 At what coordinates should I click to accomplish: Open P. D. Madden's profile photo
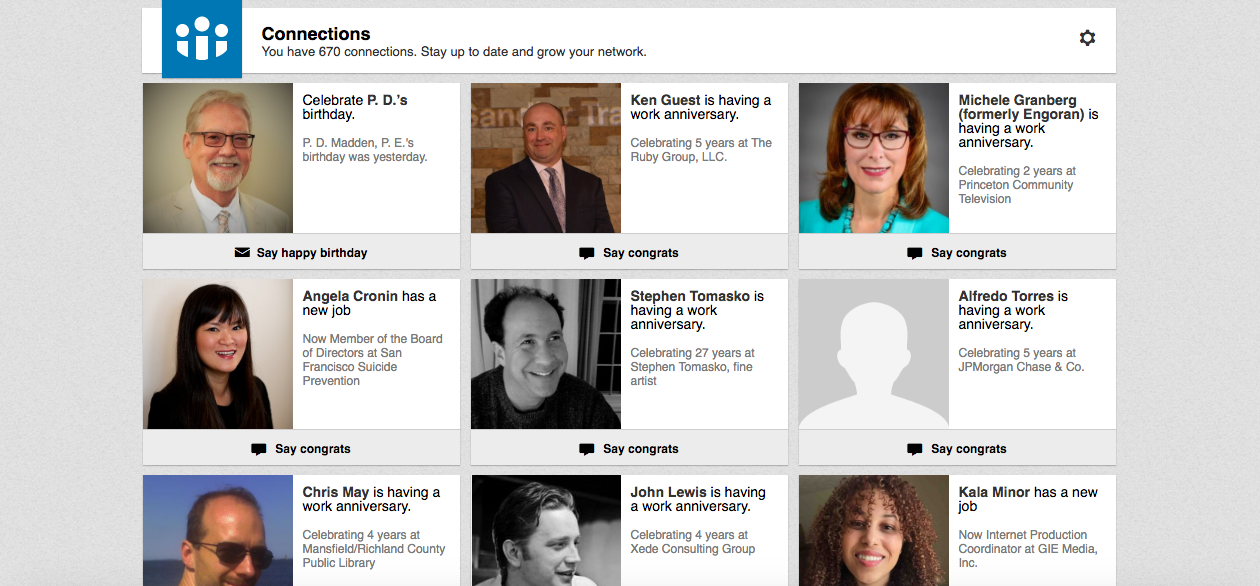[x=218, y=158]
